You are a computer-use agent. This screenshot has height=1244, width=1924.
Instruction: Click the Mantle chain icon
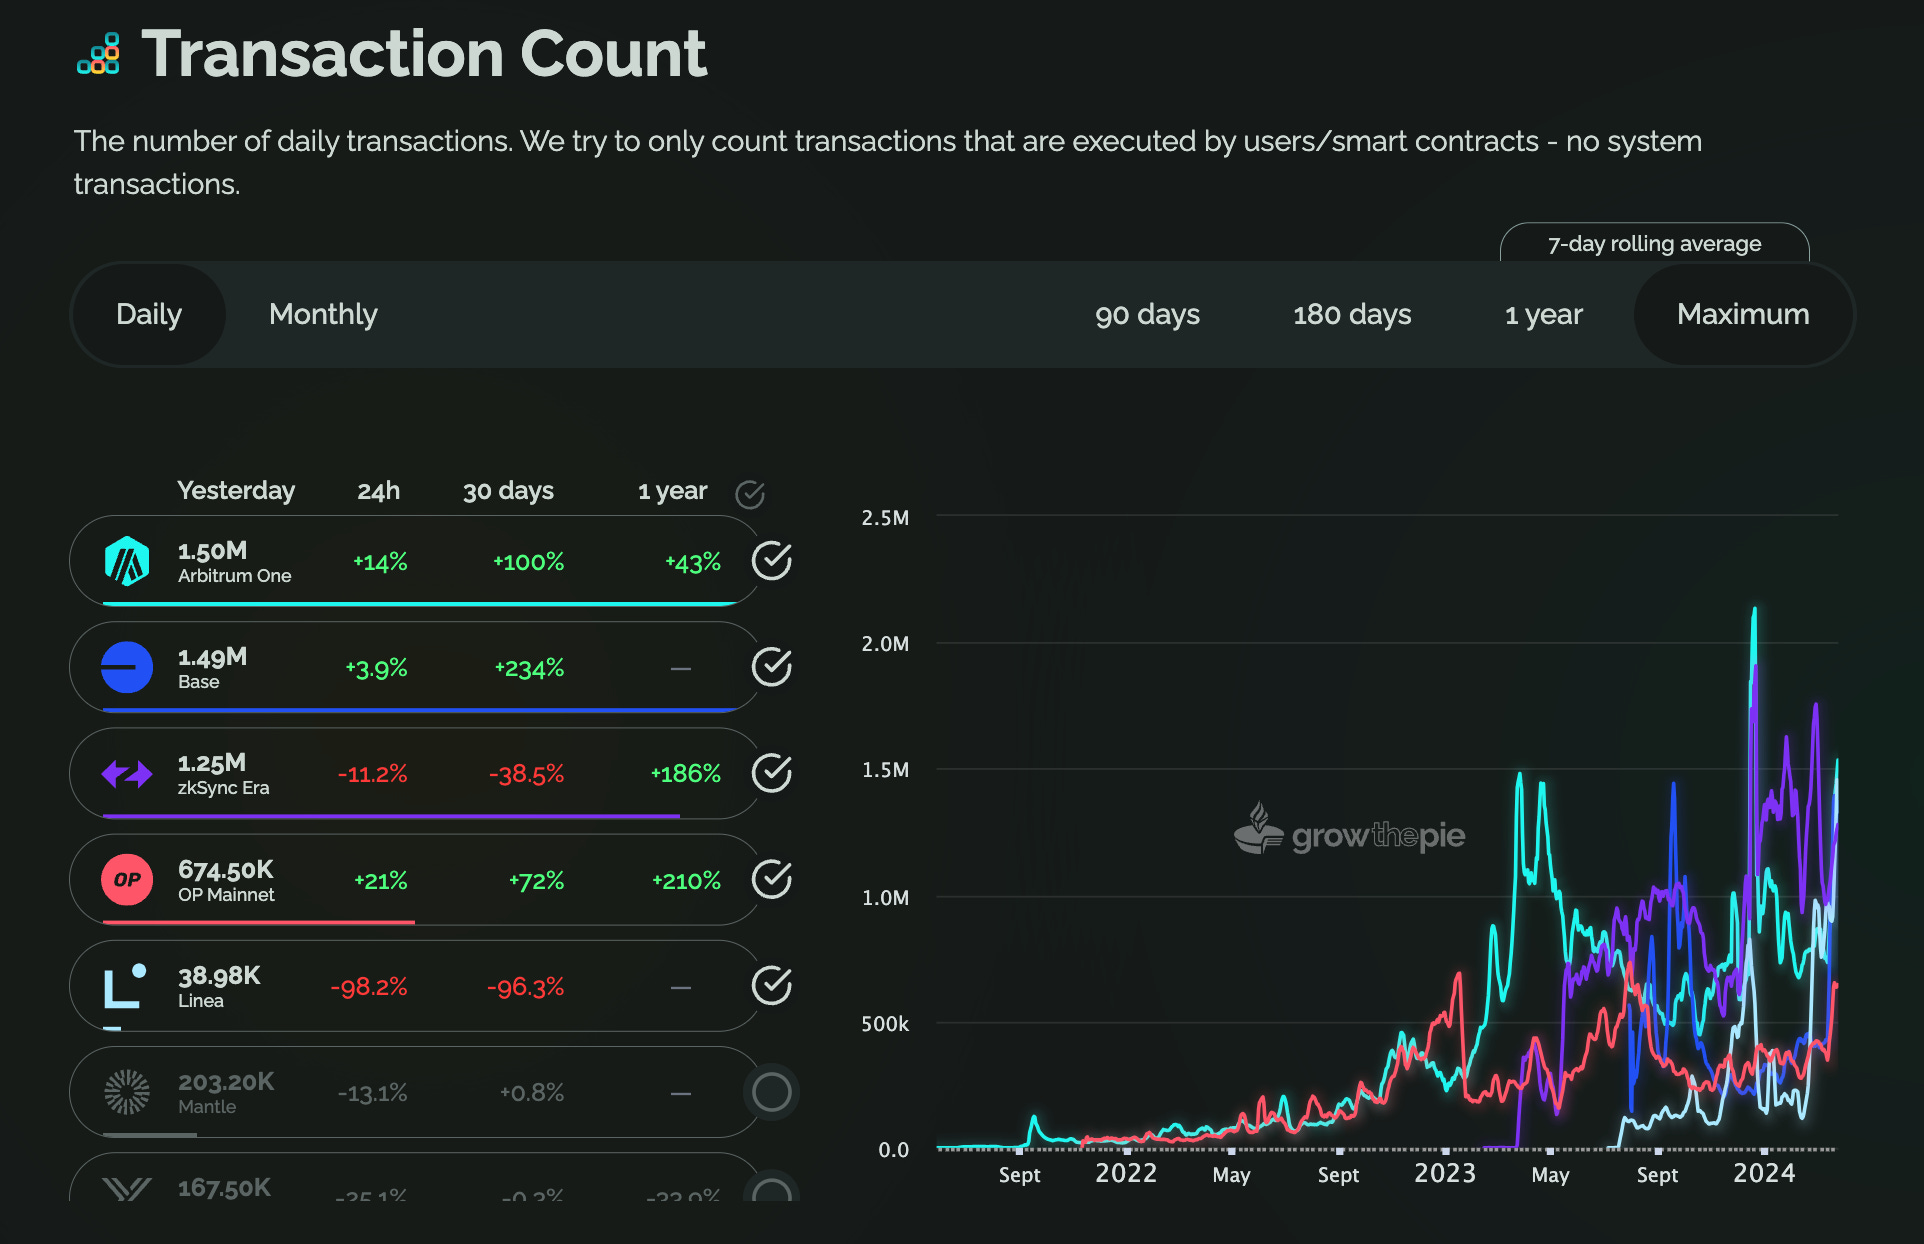click(x=127, y=1092)
